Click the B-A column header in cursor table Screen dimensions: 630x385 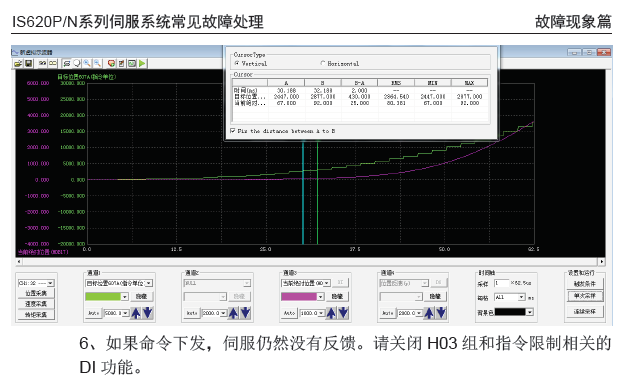point(359,83)
